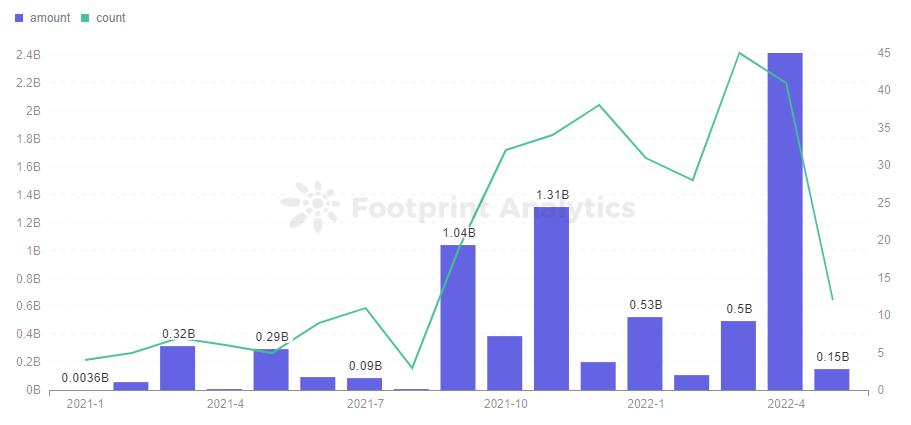The image size is (911, 425).
Task: Click the 0.09B bar at 2021-7
Action: 364,383
